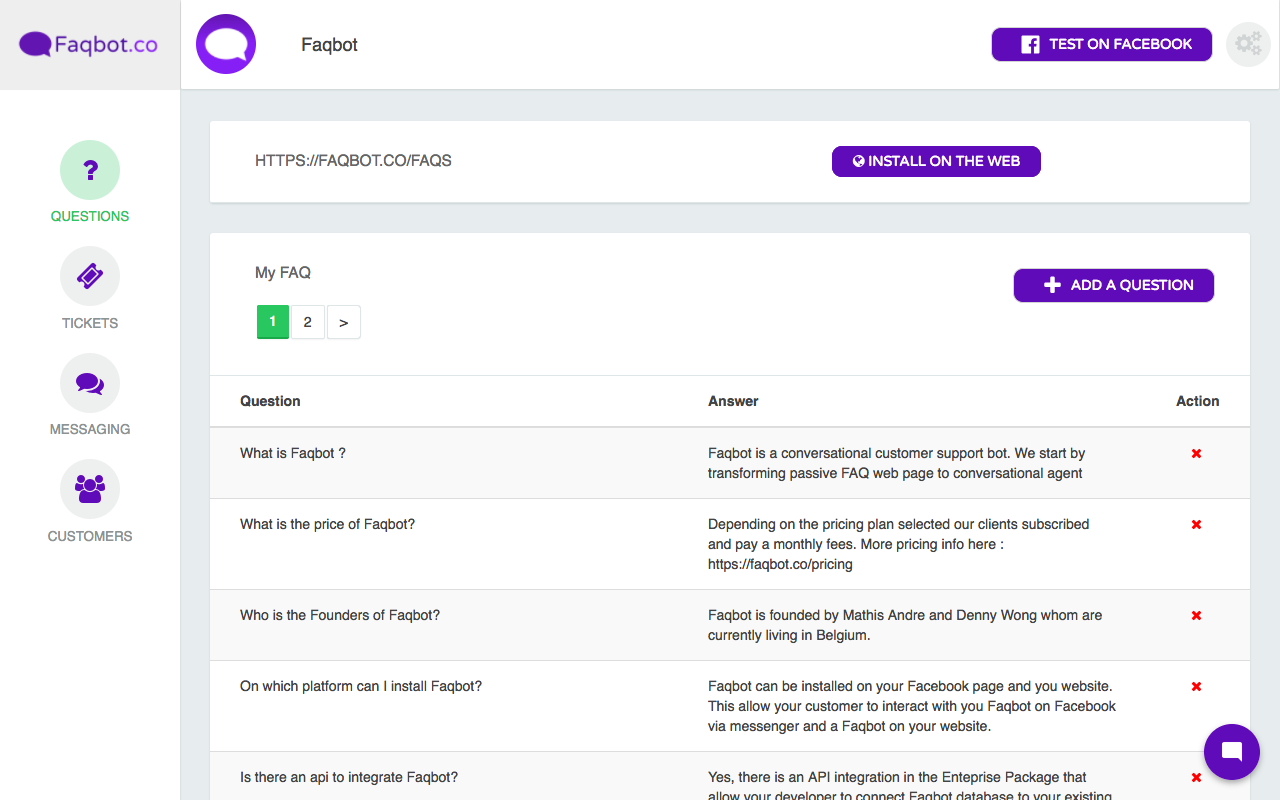Open the Tickets section icon
The height and width of the screenshot is (800, 1280).
coord(90,276)
